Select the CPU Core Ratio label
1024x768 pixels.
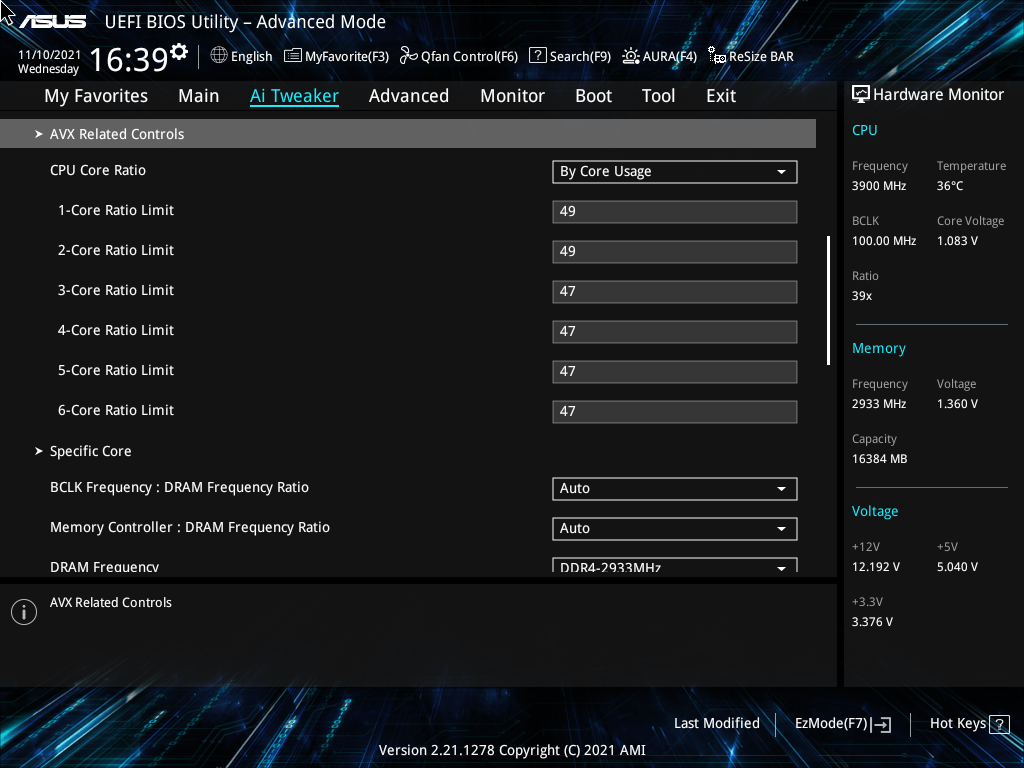tap(98, 170)
